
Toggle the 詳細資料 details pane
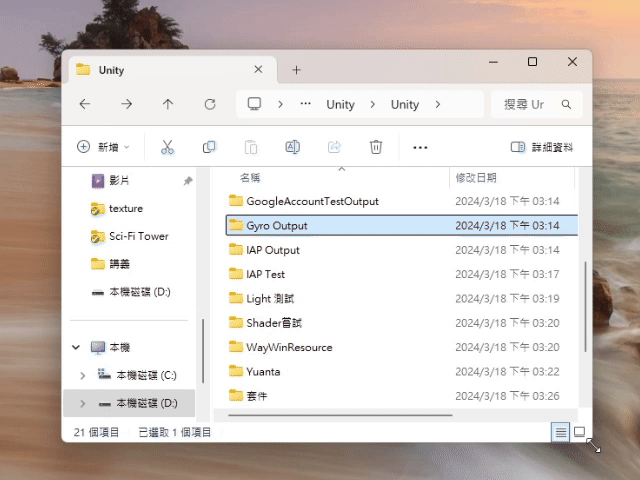coord(542,147)
